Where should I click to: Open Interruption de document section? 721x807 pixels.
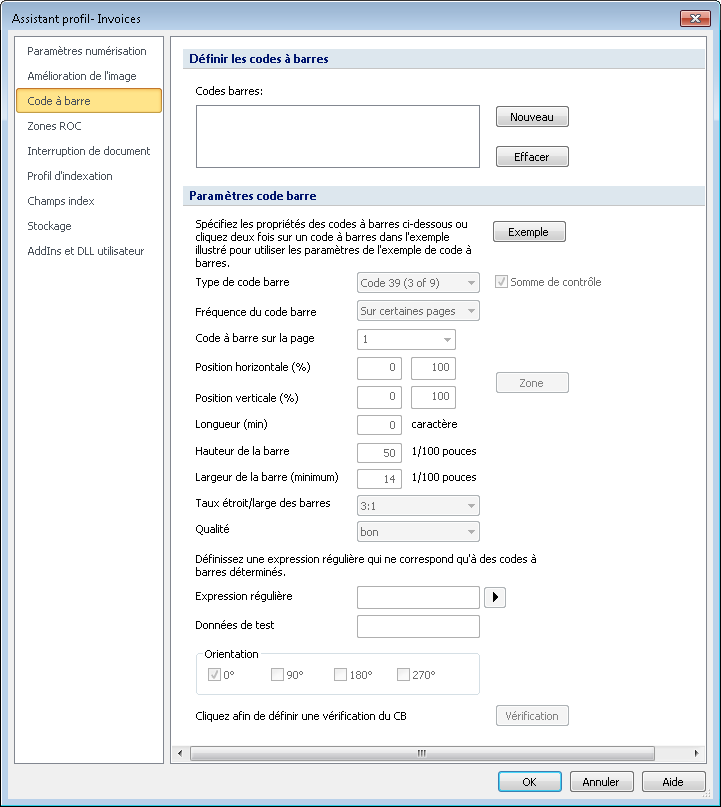[x=89, y=151]
